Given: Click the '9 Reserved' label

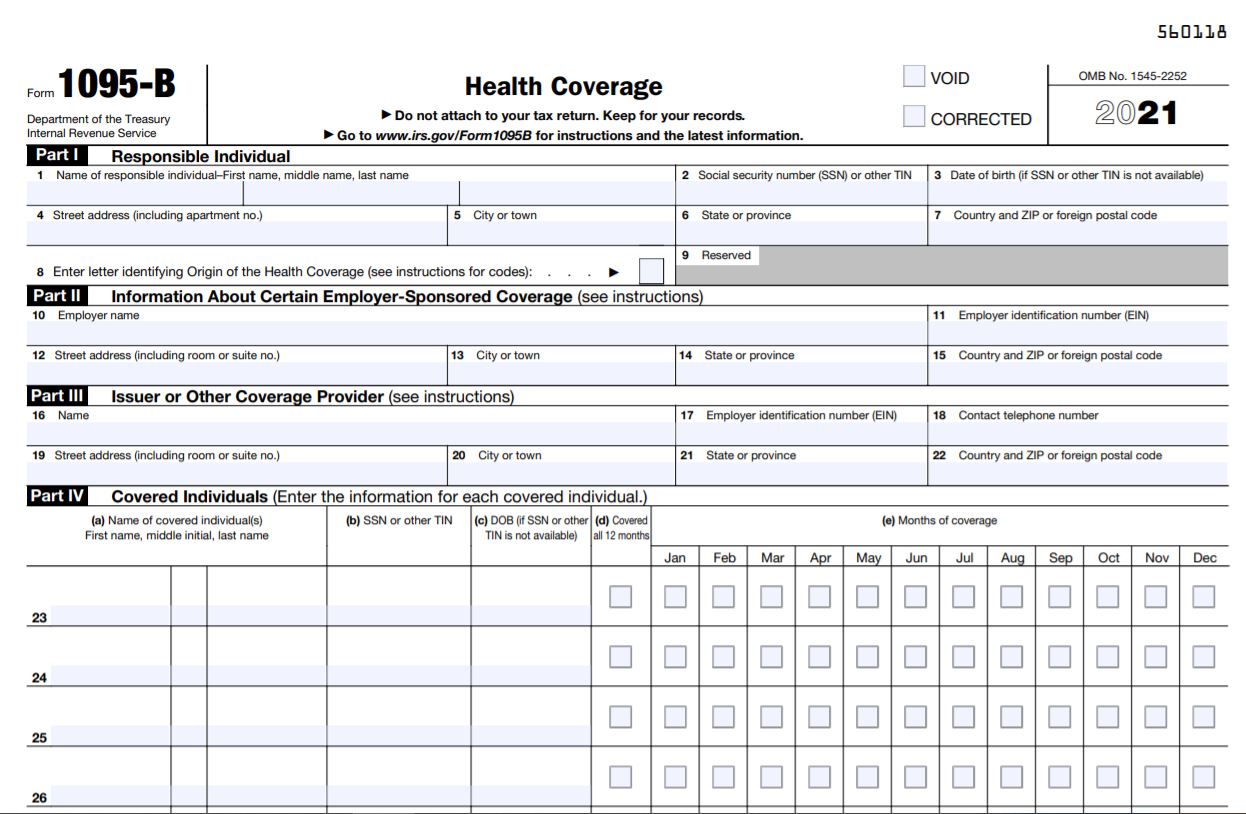Looking at the screenshot, I should click(716, 255).
